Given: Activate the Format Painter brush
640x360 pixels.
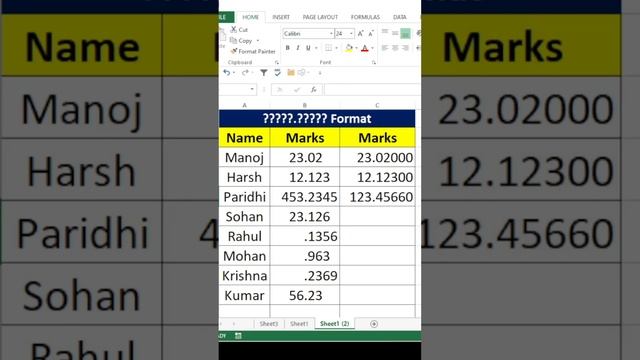Looking at the screenshot, I should point(234,51).
